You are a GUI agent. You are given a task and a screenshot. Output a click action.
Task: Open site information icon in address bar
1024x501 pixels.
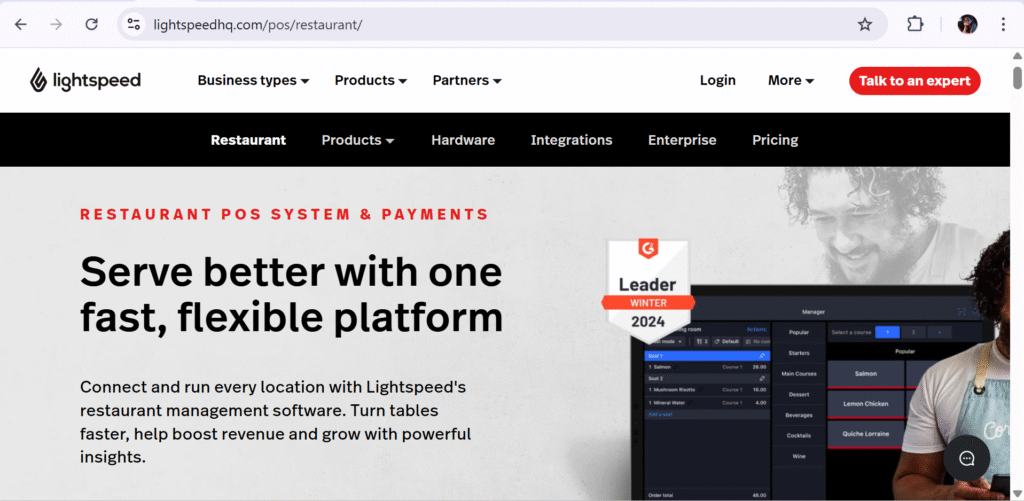(x=134, y=25)
